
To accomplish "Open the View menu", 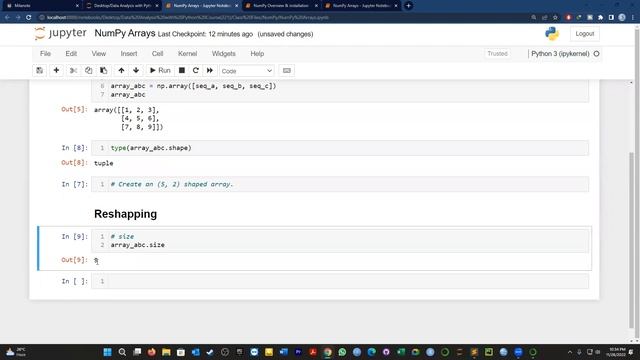I will [99, 54].
